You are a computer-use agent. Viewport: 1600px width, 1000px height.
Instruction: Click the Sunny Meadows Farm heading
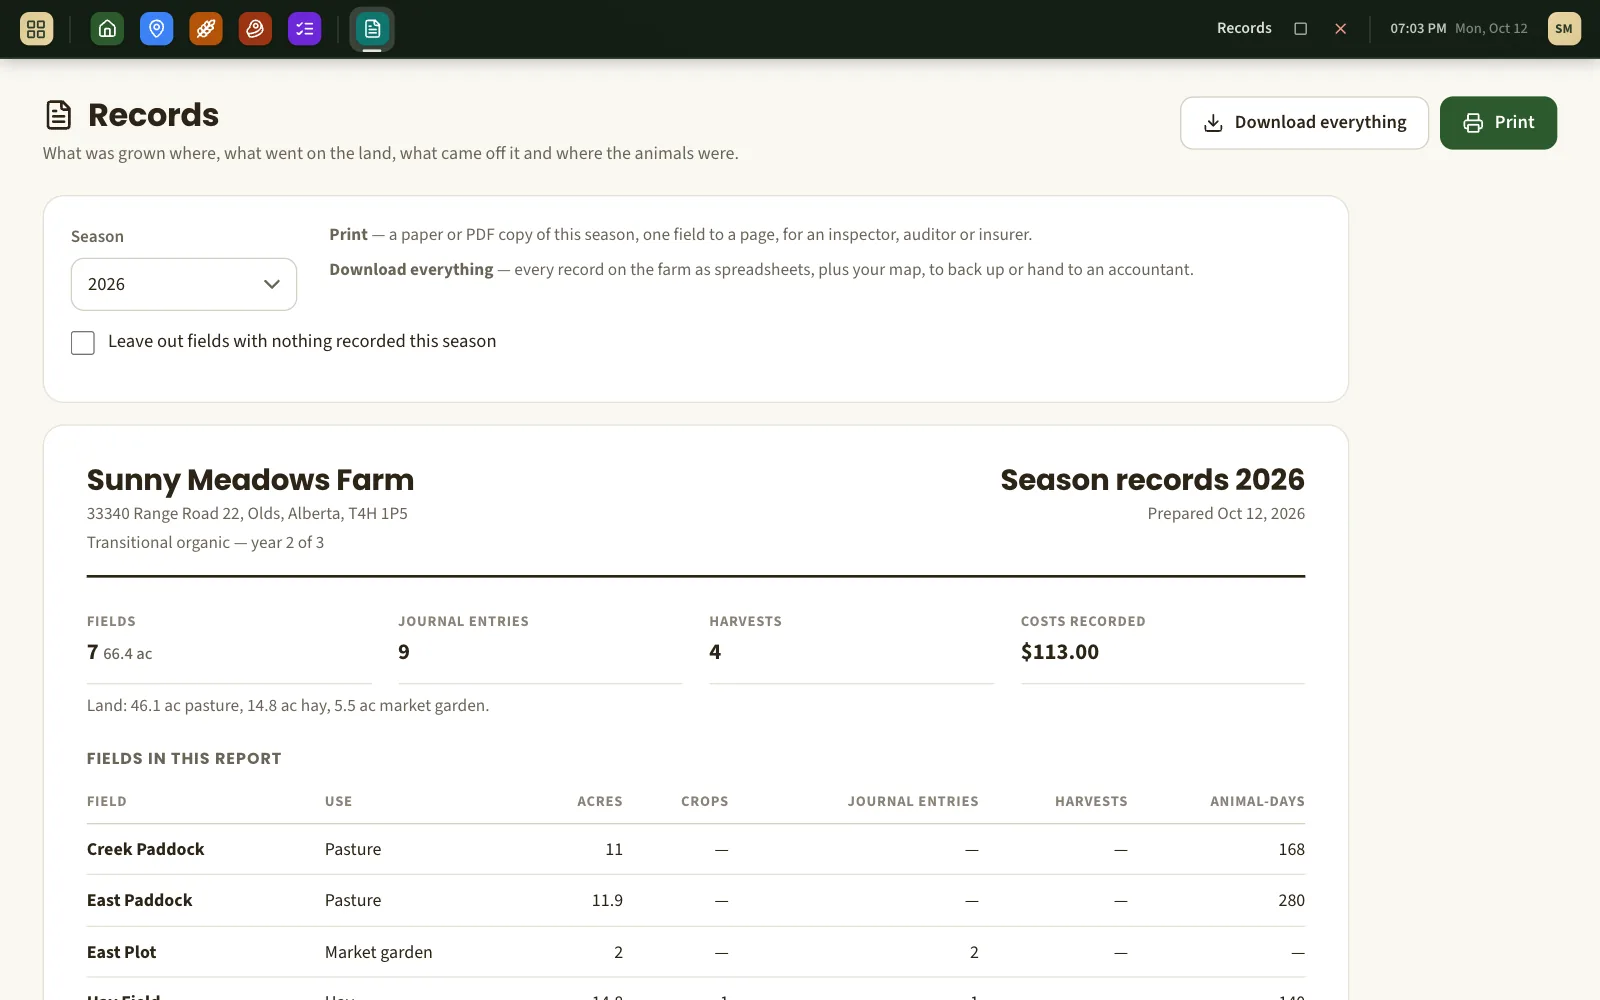250,480
